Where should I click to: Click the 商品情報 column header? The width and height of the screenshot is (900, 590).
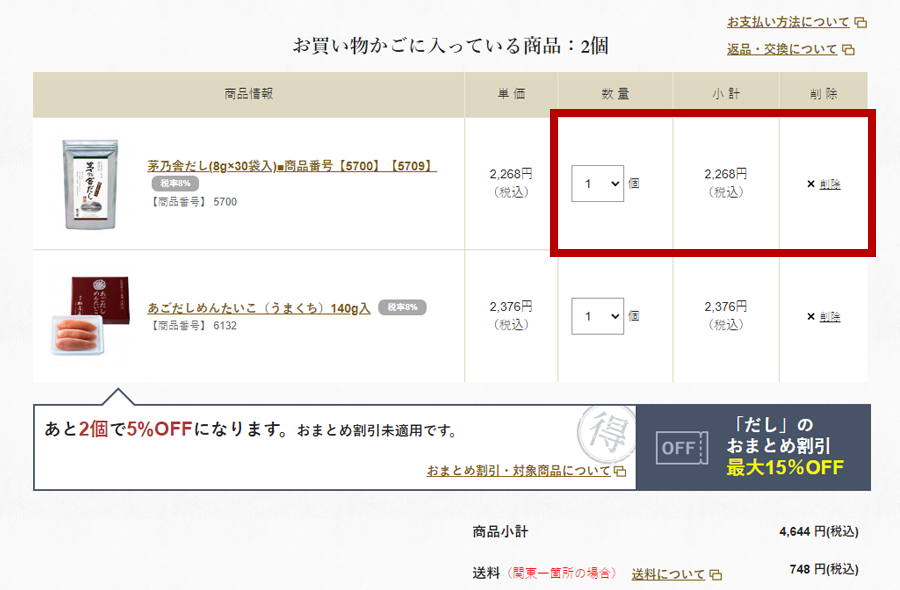pos(249,94)
